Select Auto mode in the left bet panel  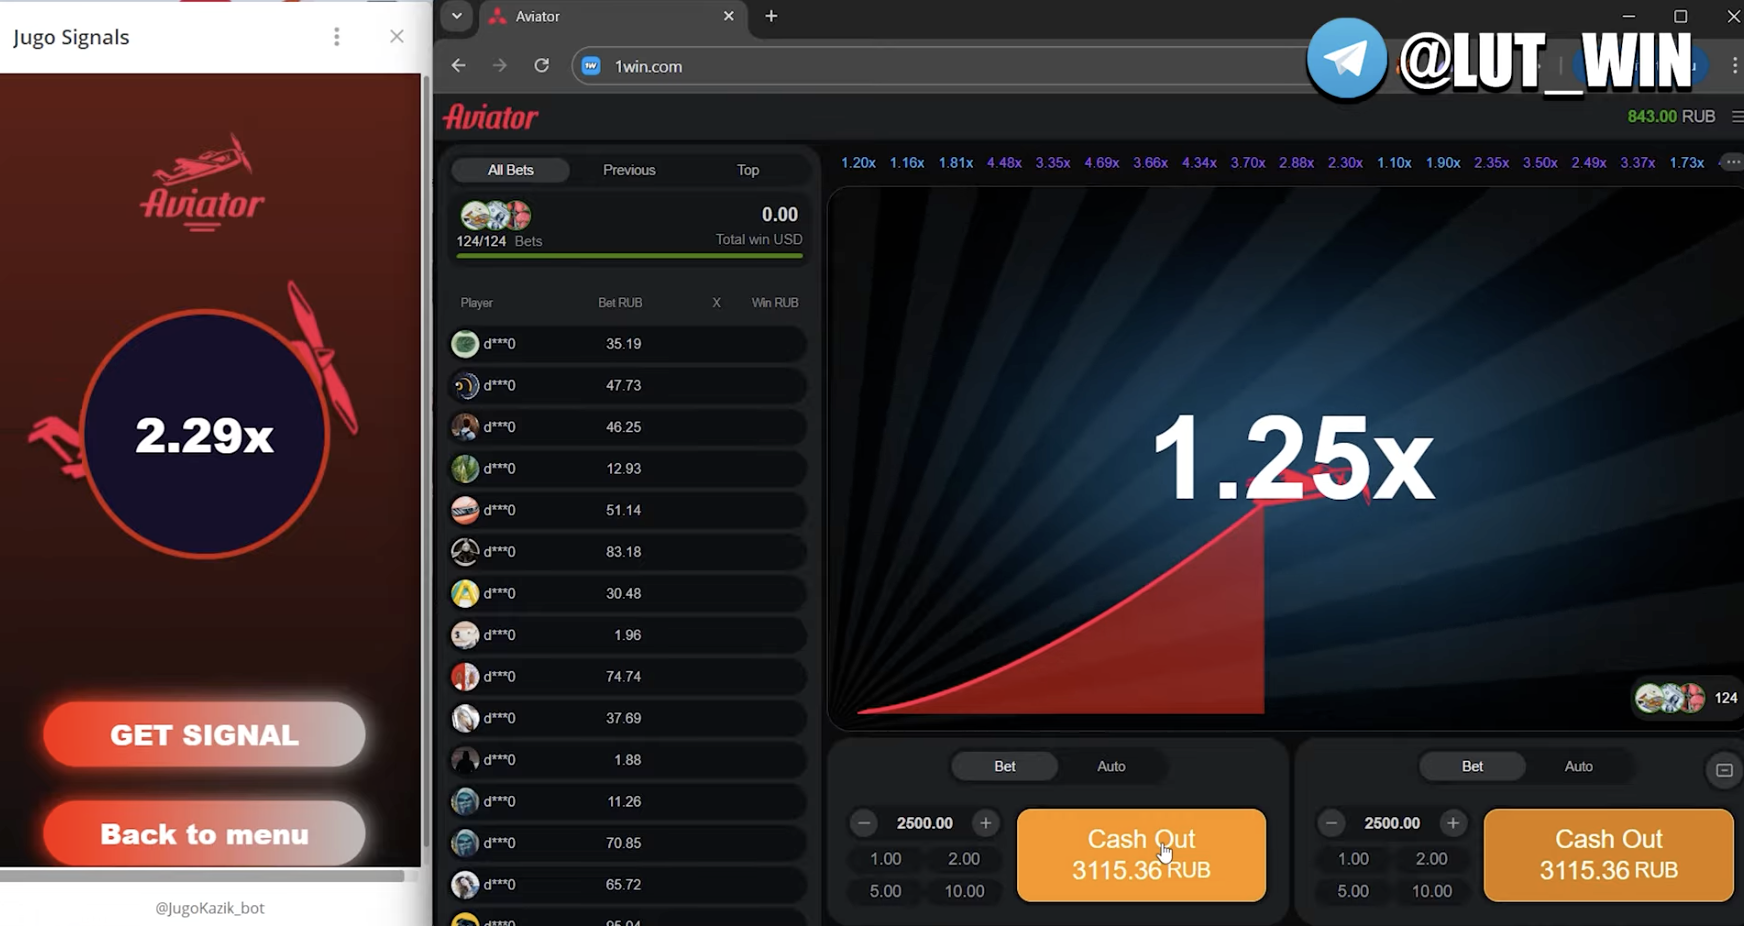pos(1111,766)
